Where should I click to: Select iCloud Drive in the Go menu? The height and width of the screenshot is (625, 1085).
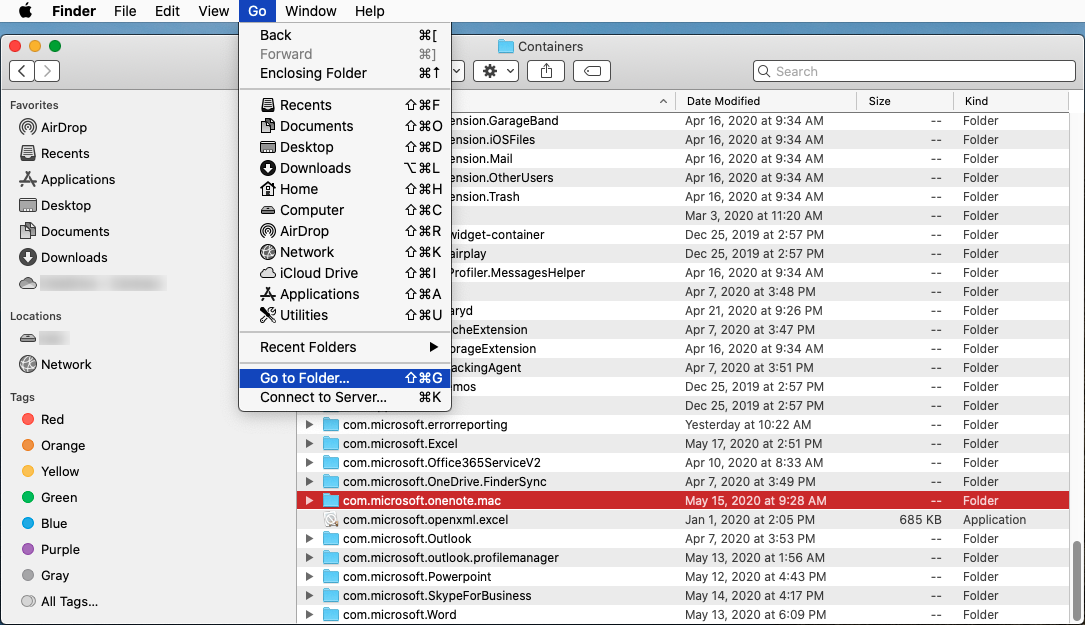[x=345, y=273]
